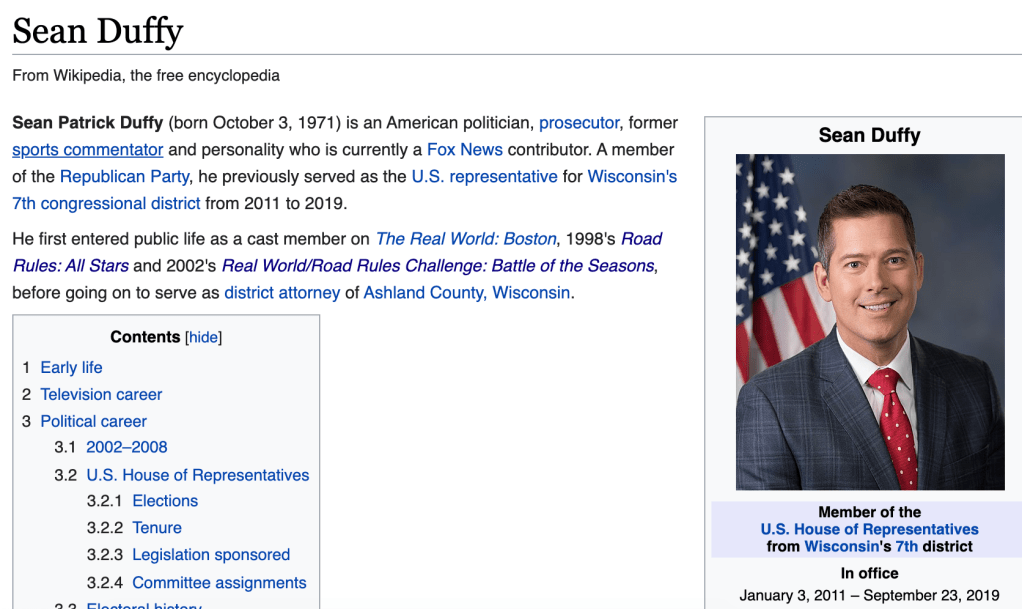Open the prosecutor link

pos(579,123)
